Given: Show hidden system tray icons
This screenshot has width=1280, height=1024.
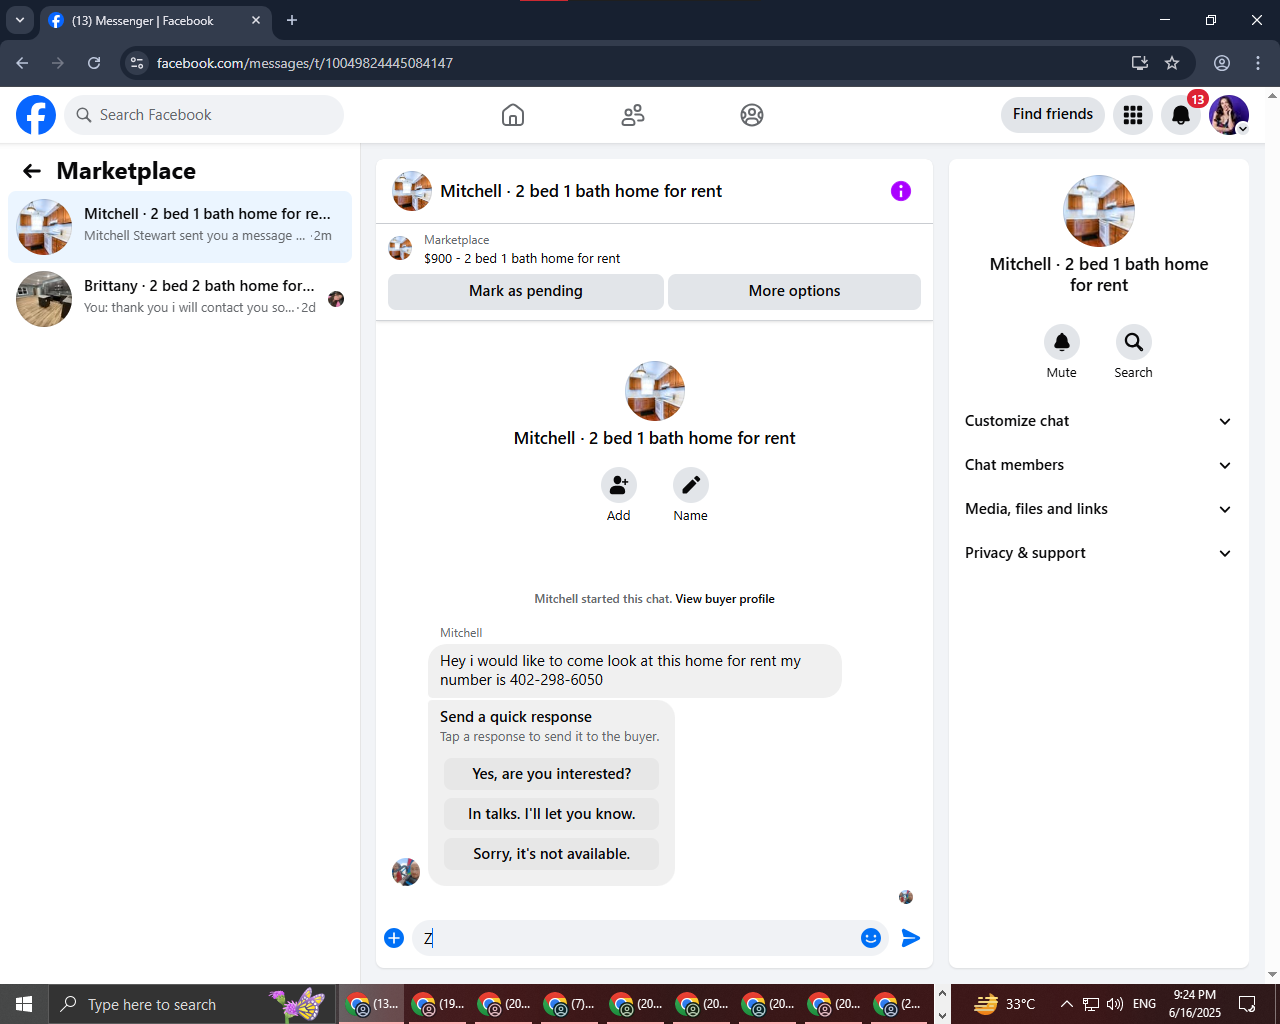Looking at the screenshot, I should [1066, 1004].
